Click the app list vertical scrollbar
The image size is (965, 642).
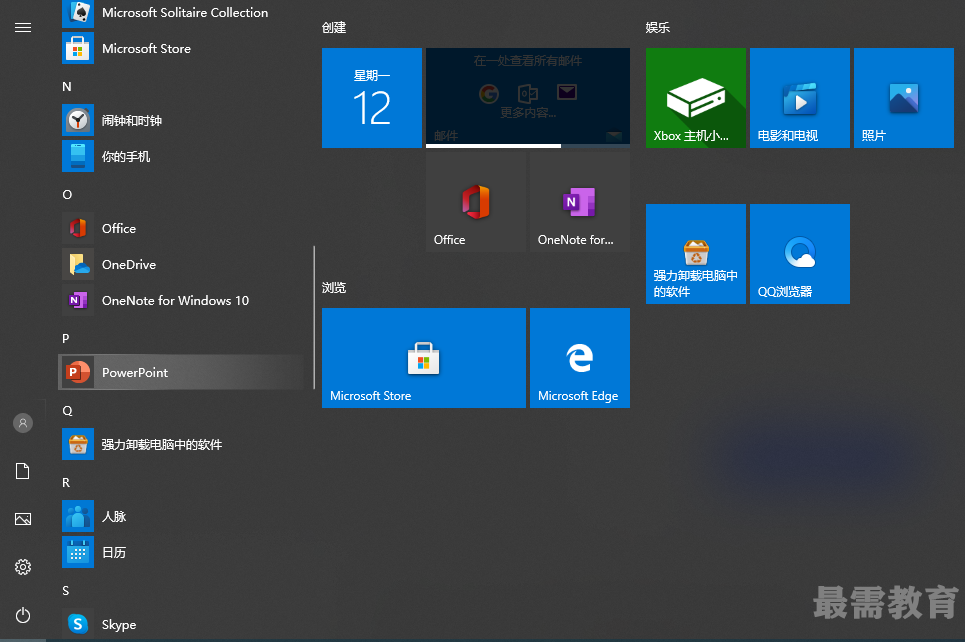point(314,317)
